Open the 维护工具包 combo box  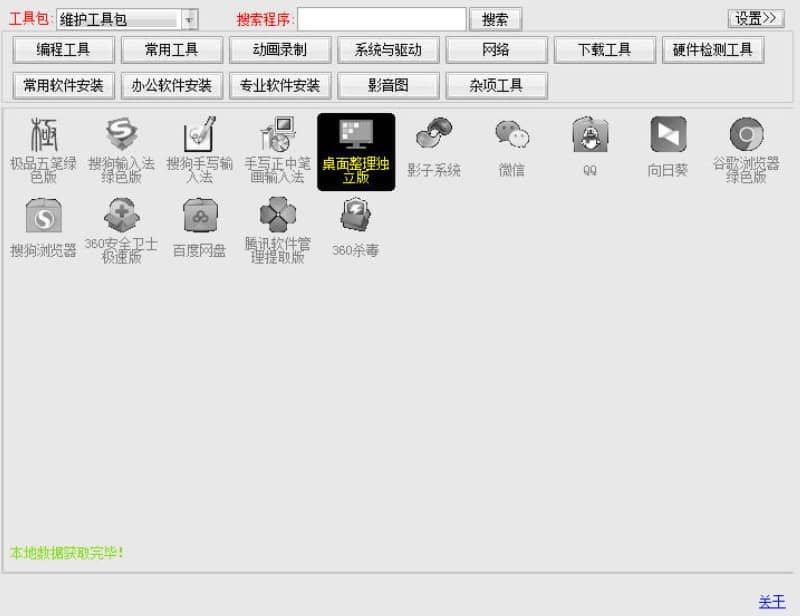click(x=127, y=20)
